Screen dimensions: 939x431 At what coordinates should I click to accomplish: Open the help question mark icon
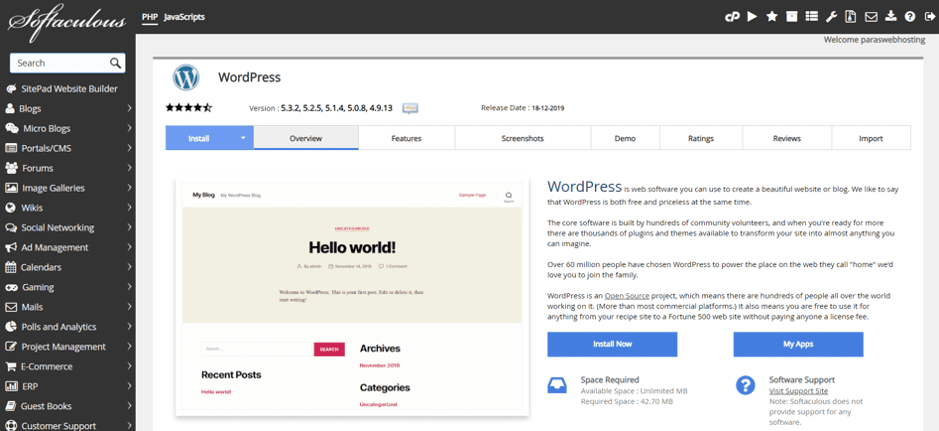tap(910, 17)
